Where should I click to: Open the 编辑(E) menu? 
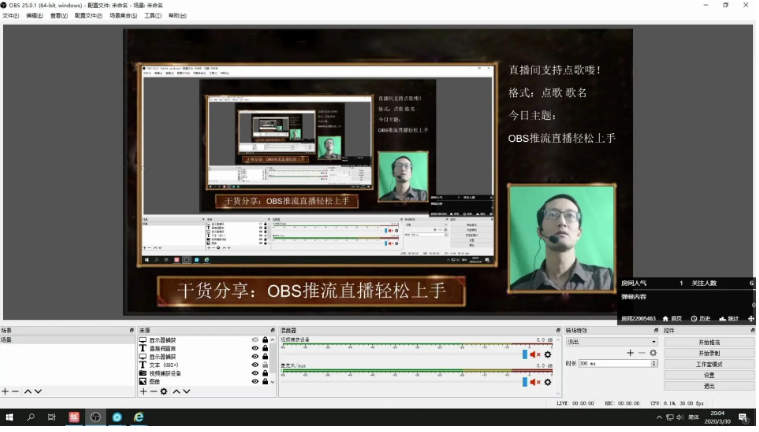[34, 15]
